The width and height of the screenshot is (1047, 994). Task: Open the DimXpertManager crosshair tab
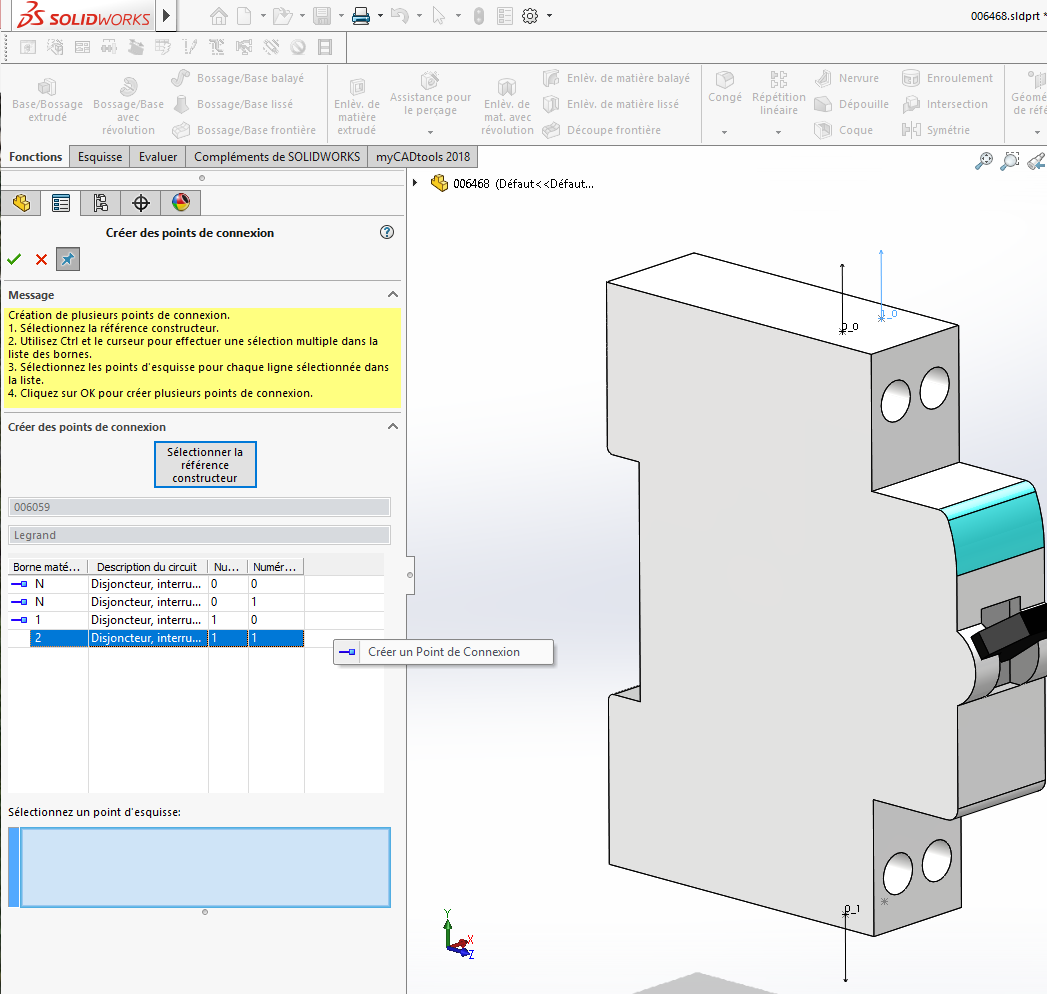click(141, 203)
